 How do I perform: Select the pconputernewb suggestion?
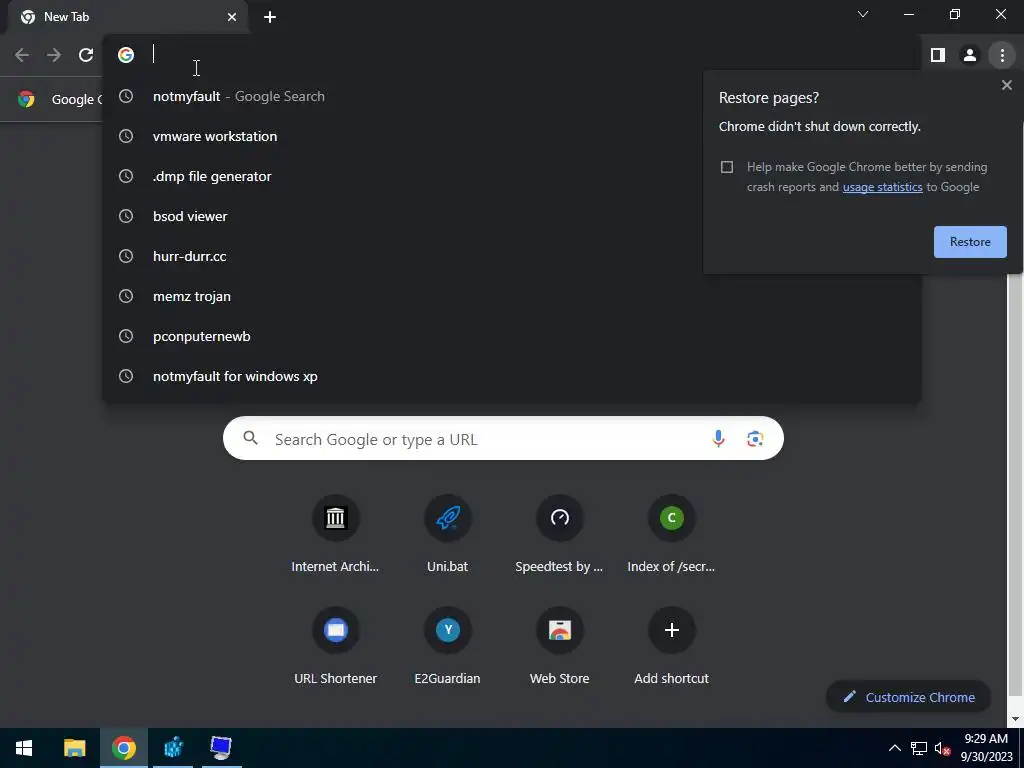coord(511,336)
